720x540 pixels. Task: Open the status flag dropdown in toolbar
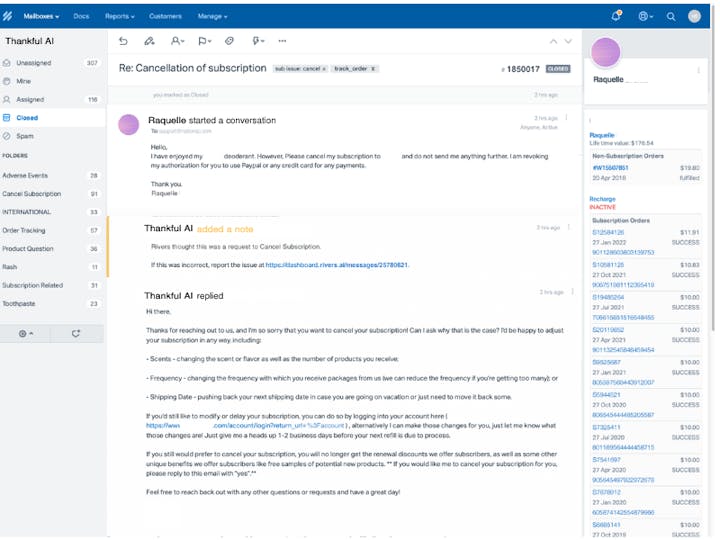pos(204,41)
